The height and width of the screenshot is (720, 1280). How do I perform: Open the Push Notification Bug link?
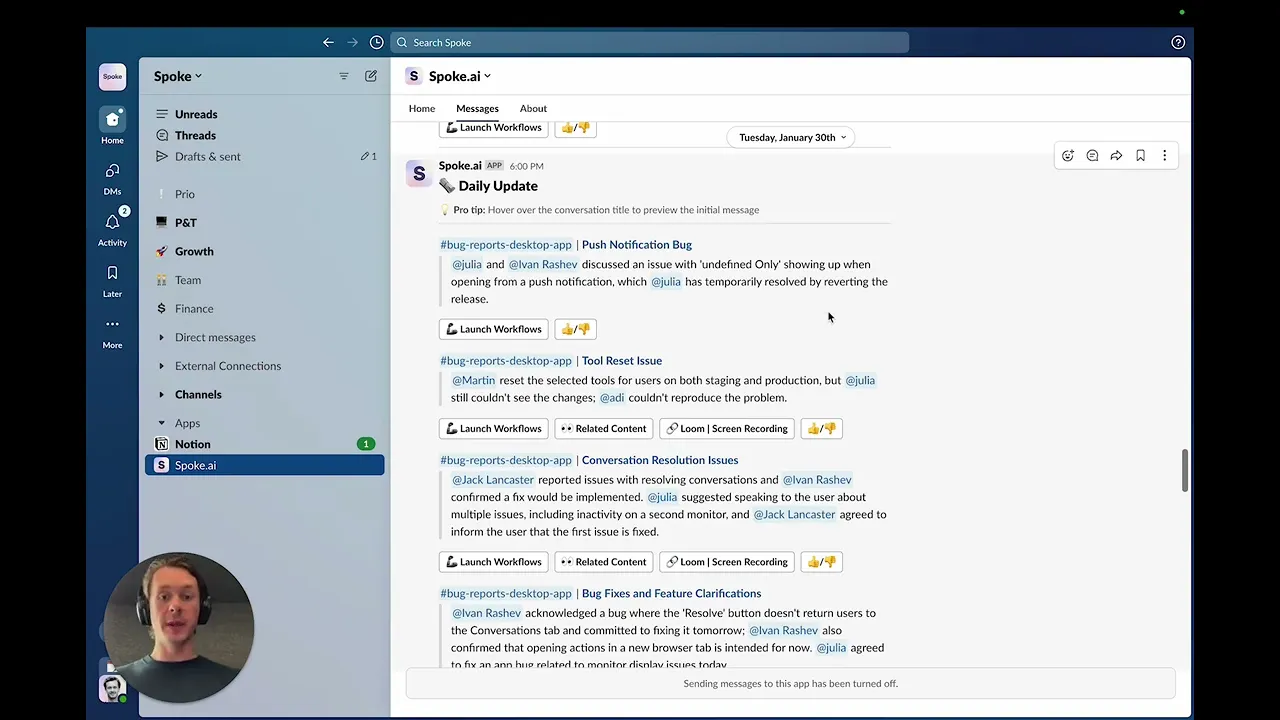coord(637,244)
